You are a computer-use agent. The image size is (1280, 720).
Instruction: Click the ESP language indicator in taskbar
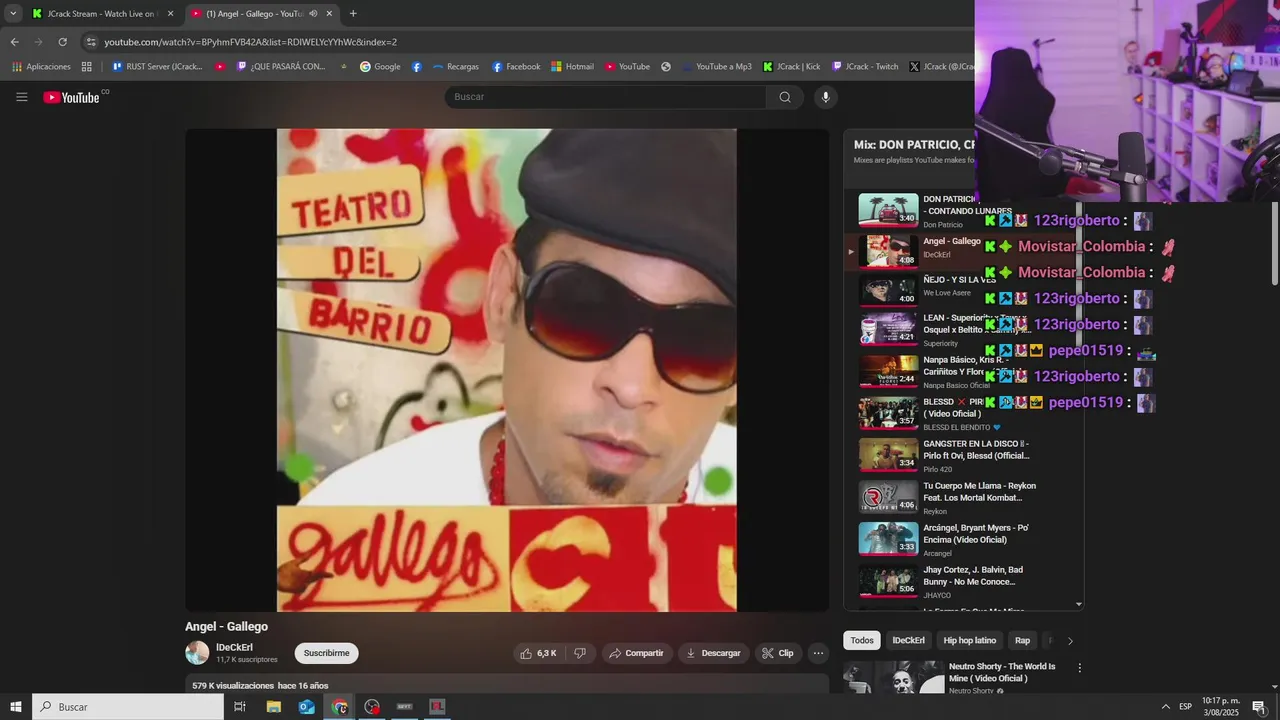[x=1185, y=707]
